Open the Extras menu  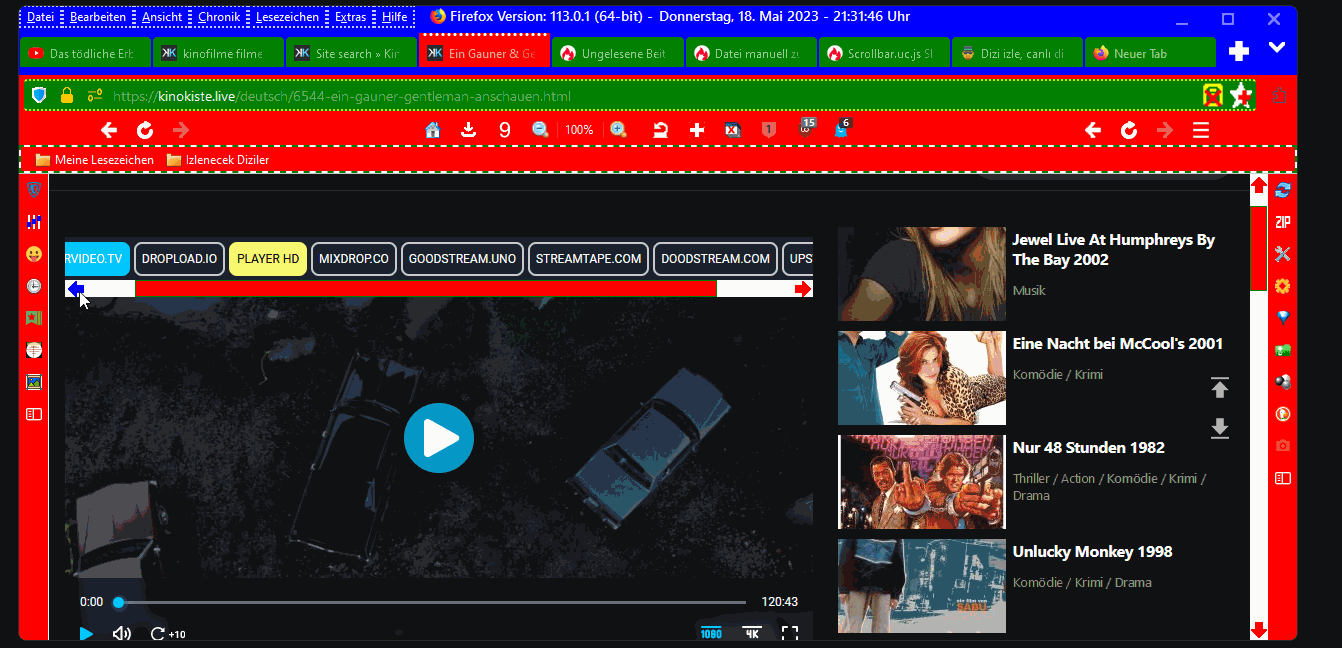pos(351,17)
